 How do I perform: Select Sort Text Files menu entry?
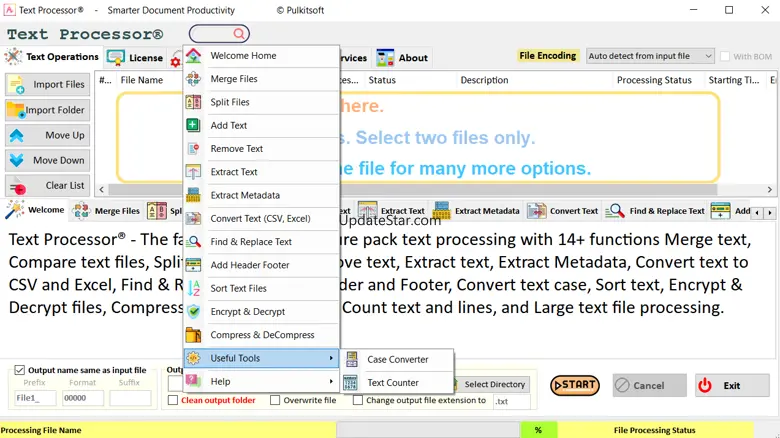(x=262, y=288)
